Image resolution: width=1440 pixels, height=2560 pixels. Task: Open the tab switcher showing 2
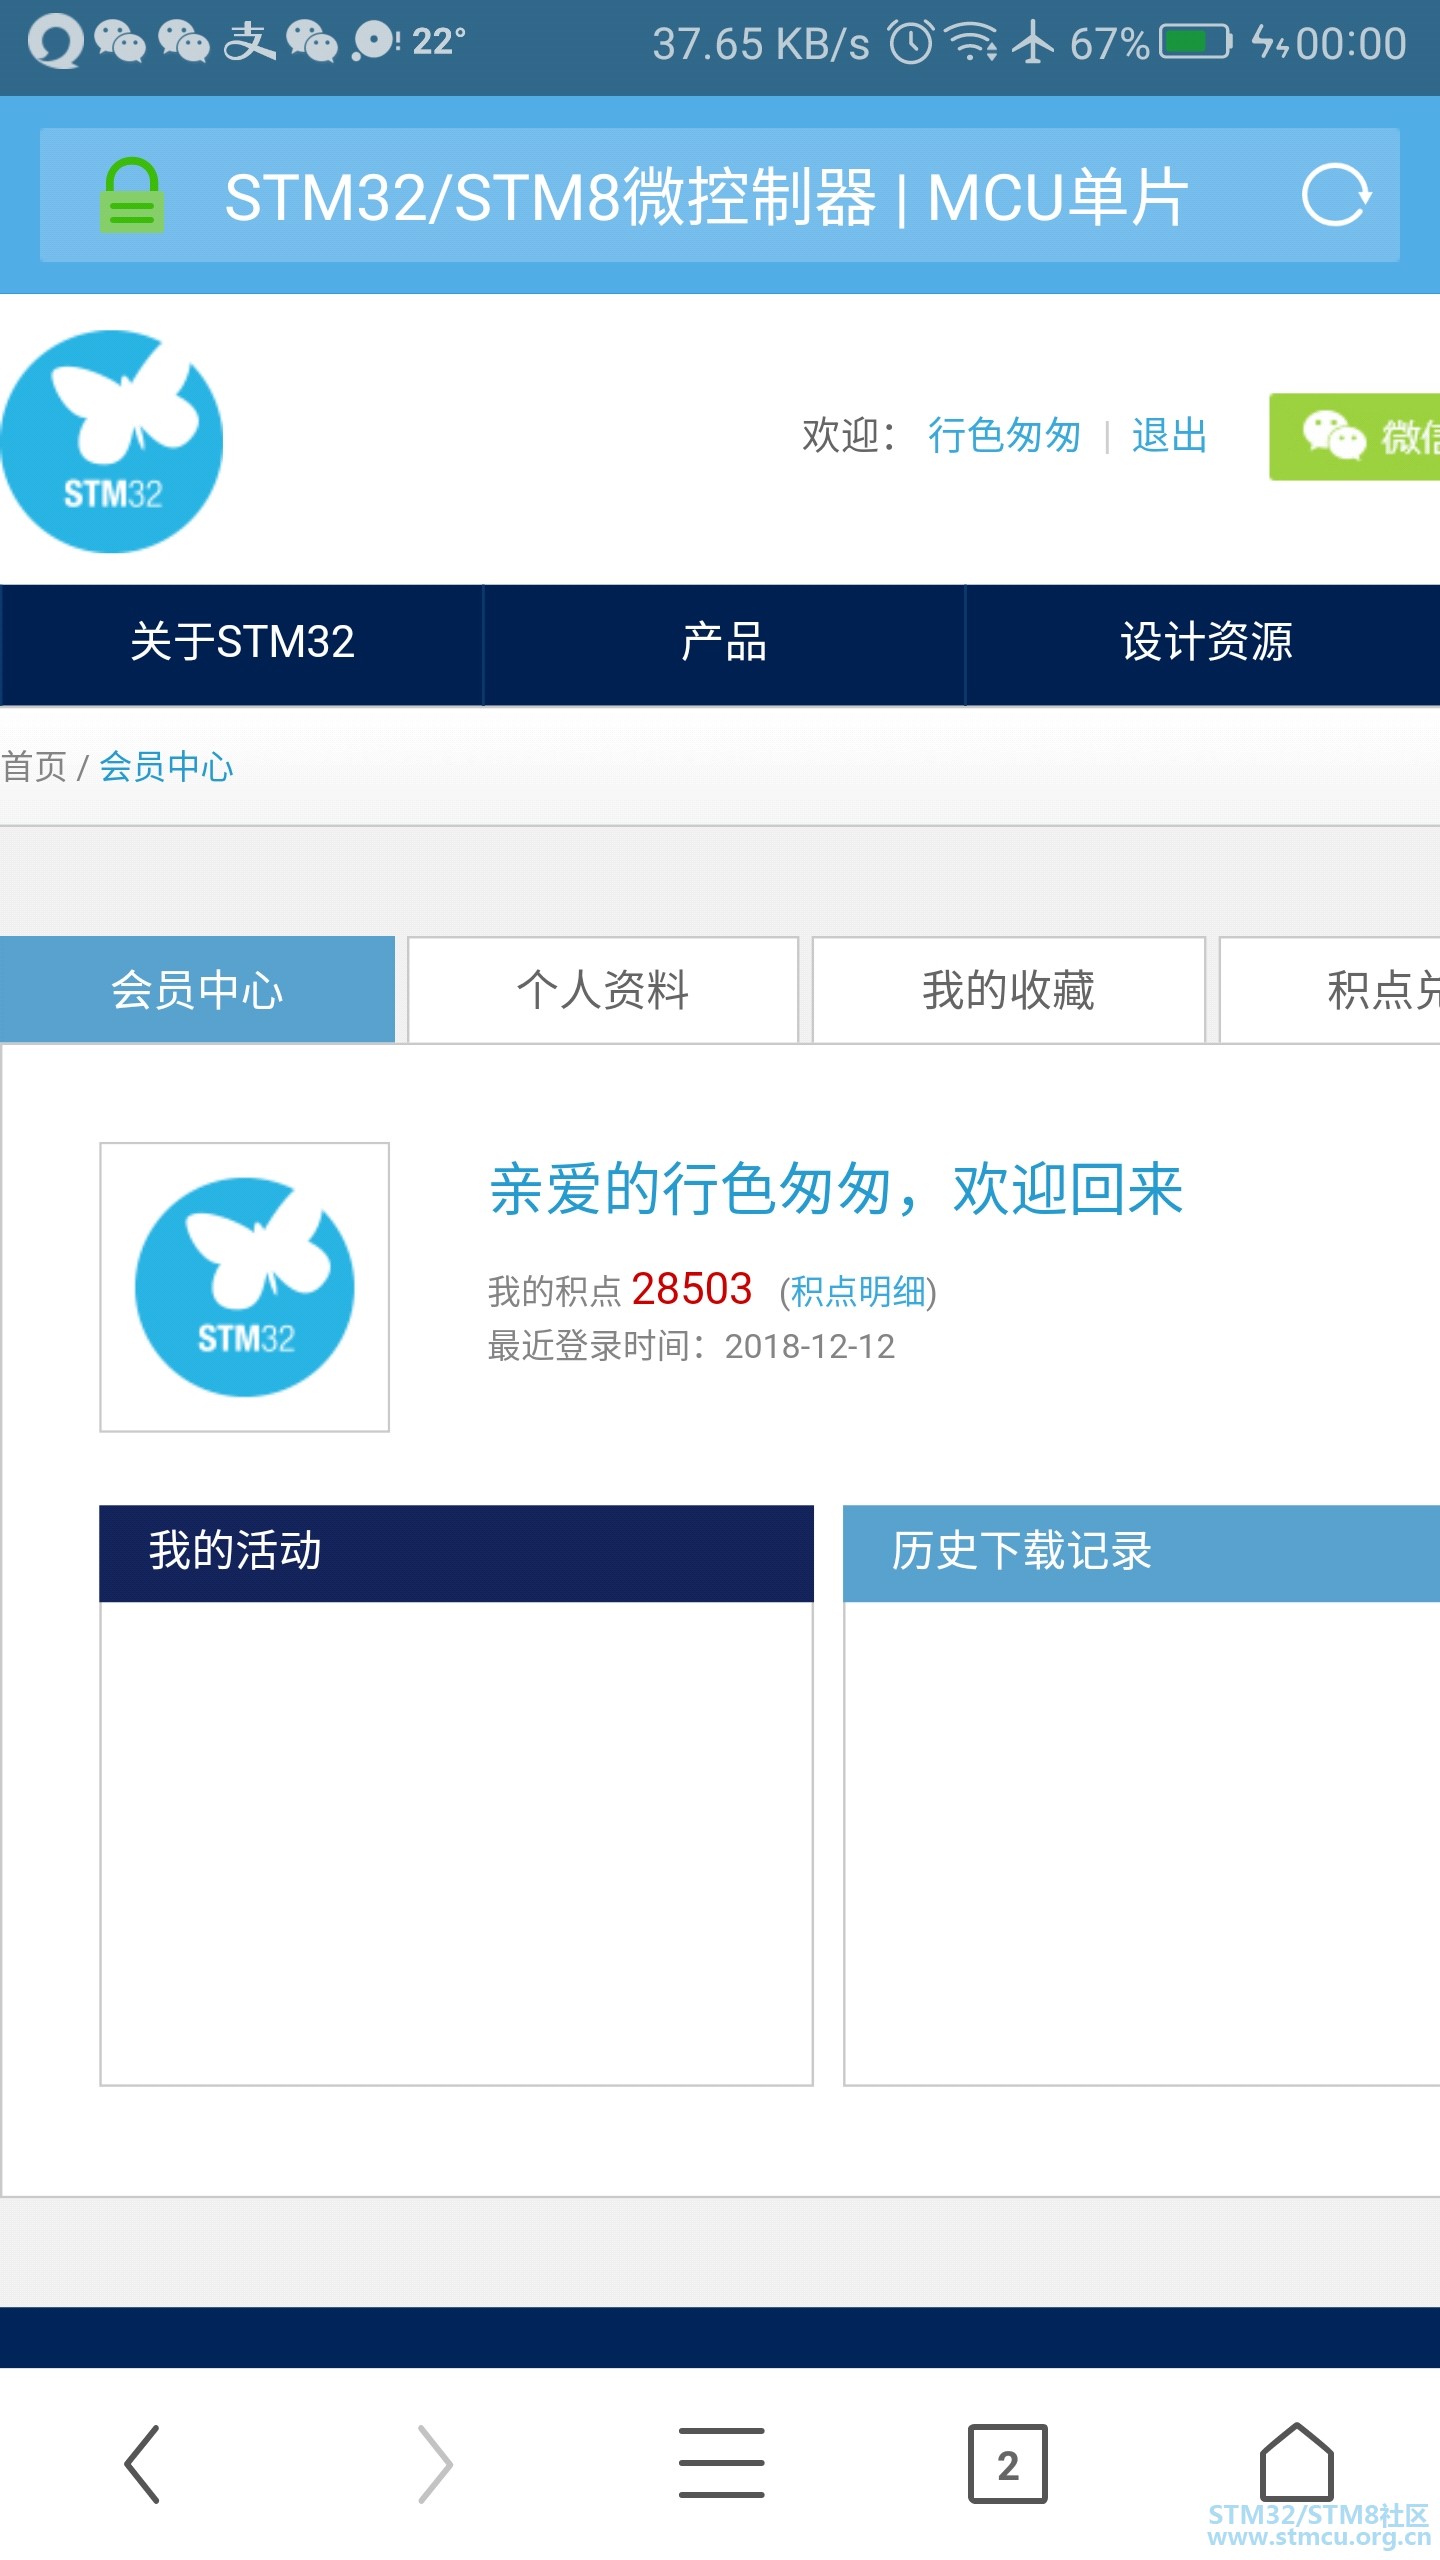tap(1008, 2463)
